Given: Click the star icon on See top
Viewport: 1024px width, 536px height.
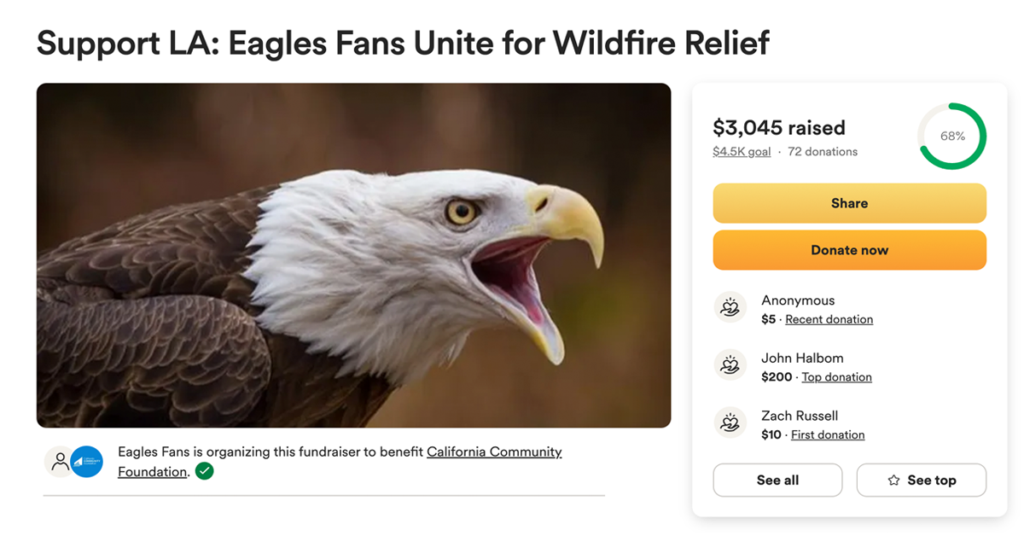Looking at the screenshot, I should click(894, 481).
